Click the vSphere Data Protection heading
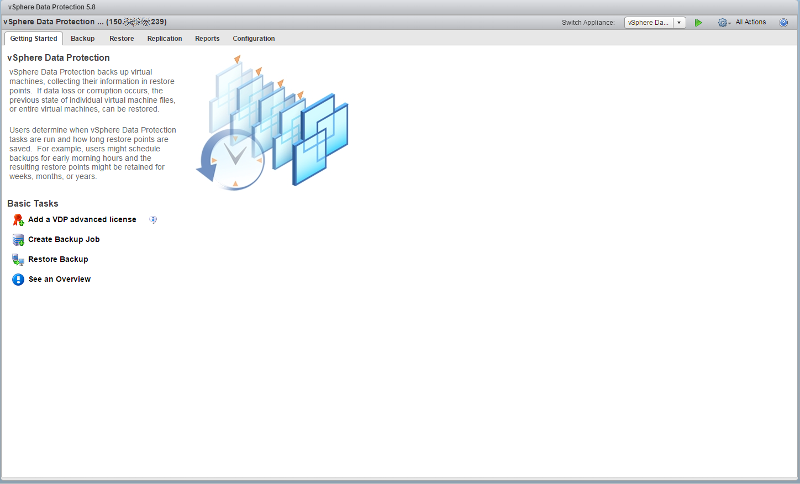800x484 pixels. (x=59, y=58)
